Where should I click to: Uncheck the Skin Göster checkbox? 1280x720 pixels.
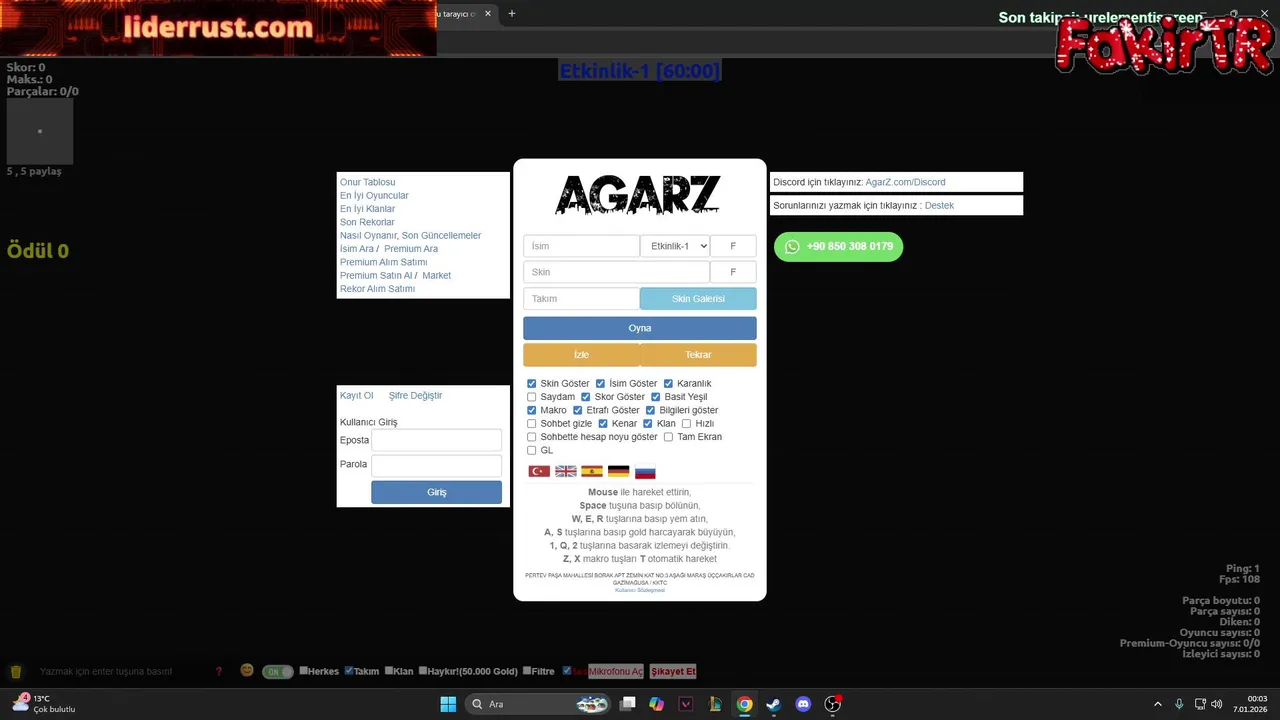[532, 384]
